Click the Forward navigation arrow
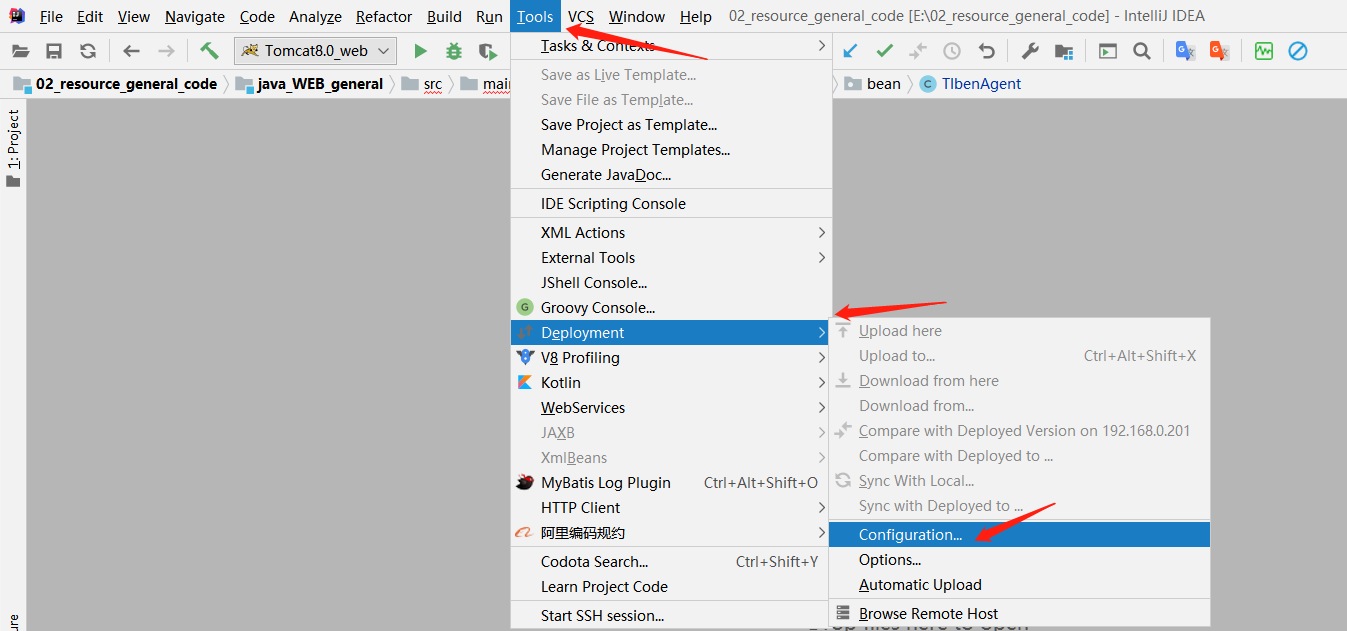This screenshot has width=1347, height=631. pos(166,51)
